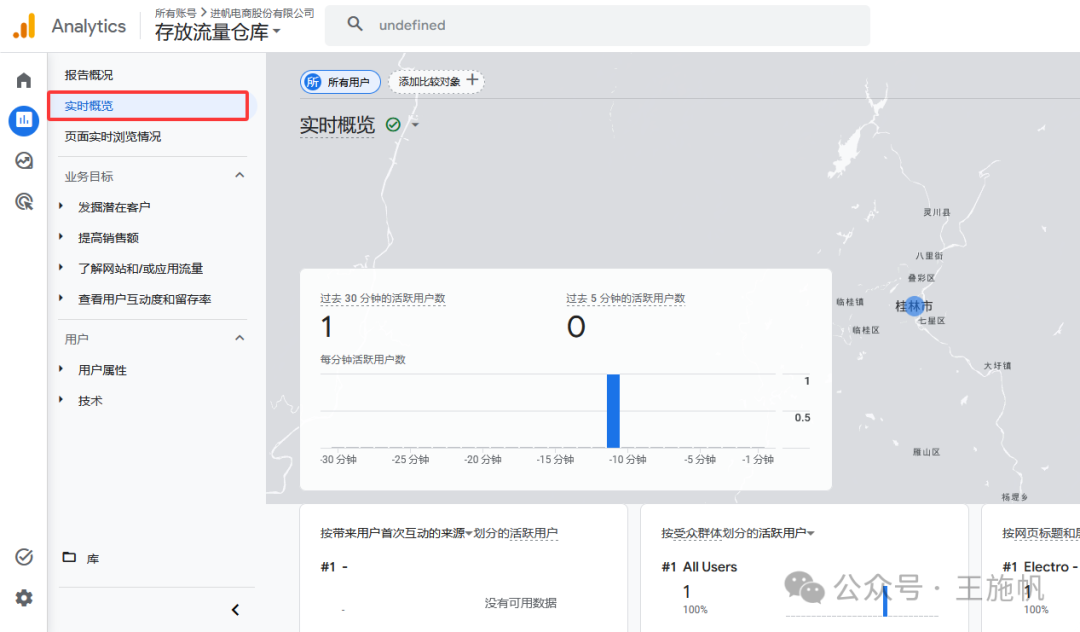Image resolution: width=1080 pixels, height=632 pixels.
Task: Click the Google Analytics logo
Action: click(x=24, y=26)
